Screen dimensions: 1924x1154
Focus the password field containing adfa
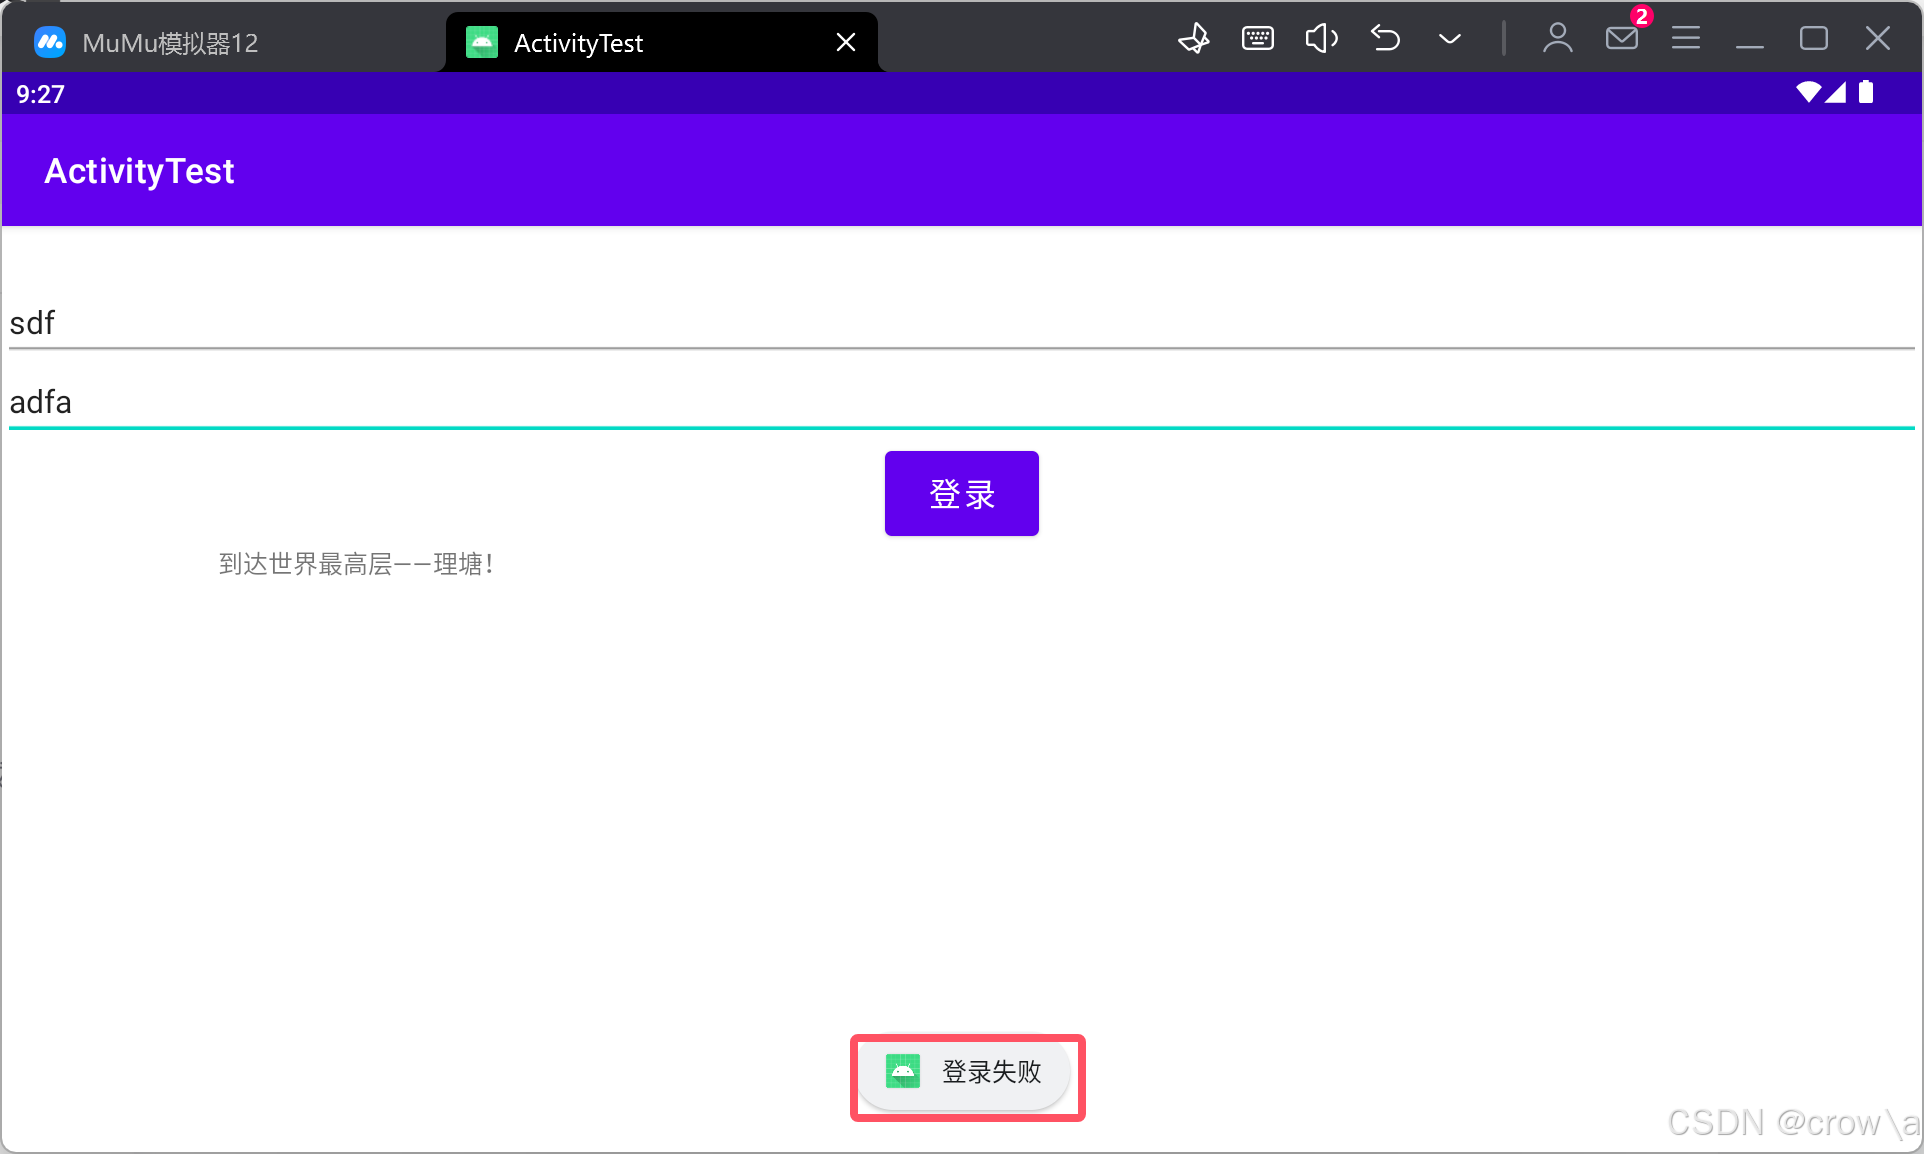960,402
